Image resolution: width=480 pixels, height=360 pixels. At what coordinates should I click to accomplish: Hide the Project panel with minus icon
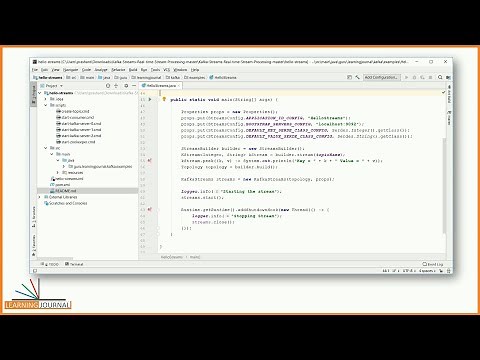134,86
